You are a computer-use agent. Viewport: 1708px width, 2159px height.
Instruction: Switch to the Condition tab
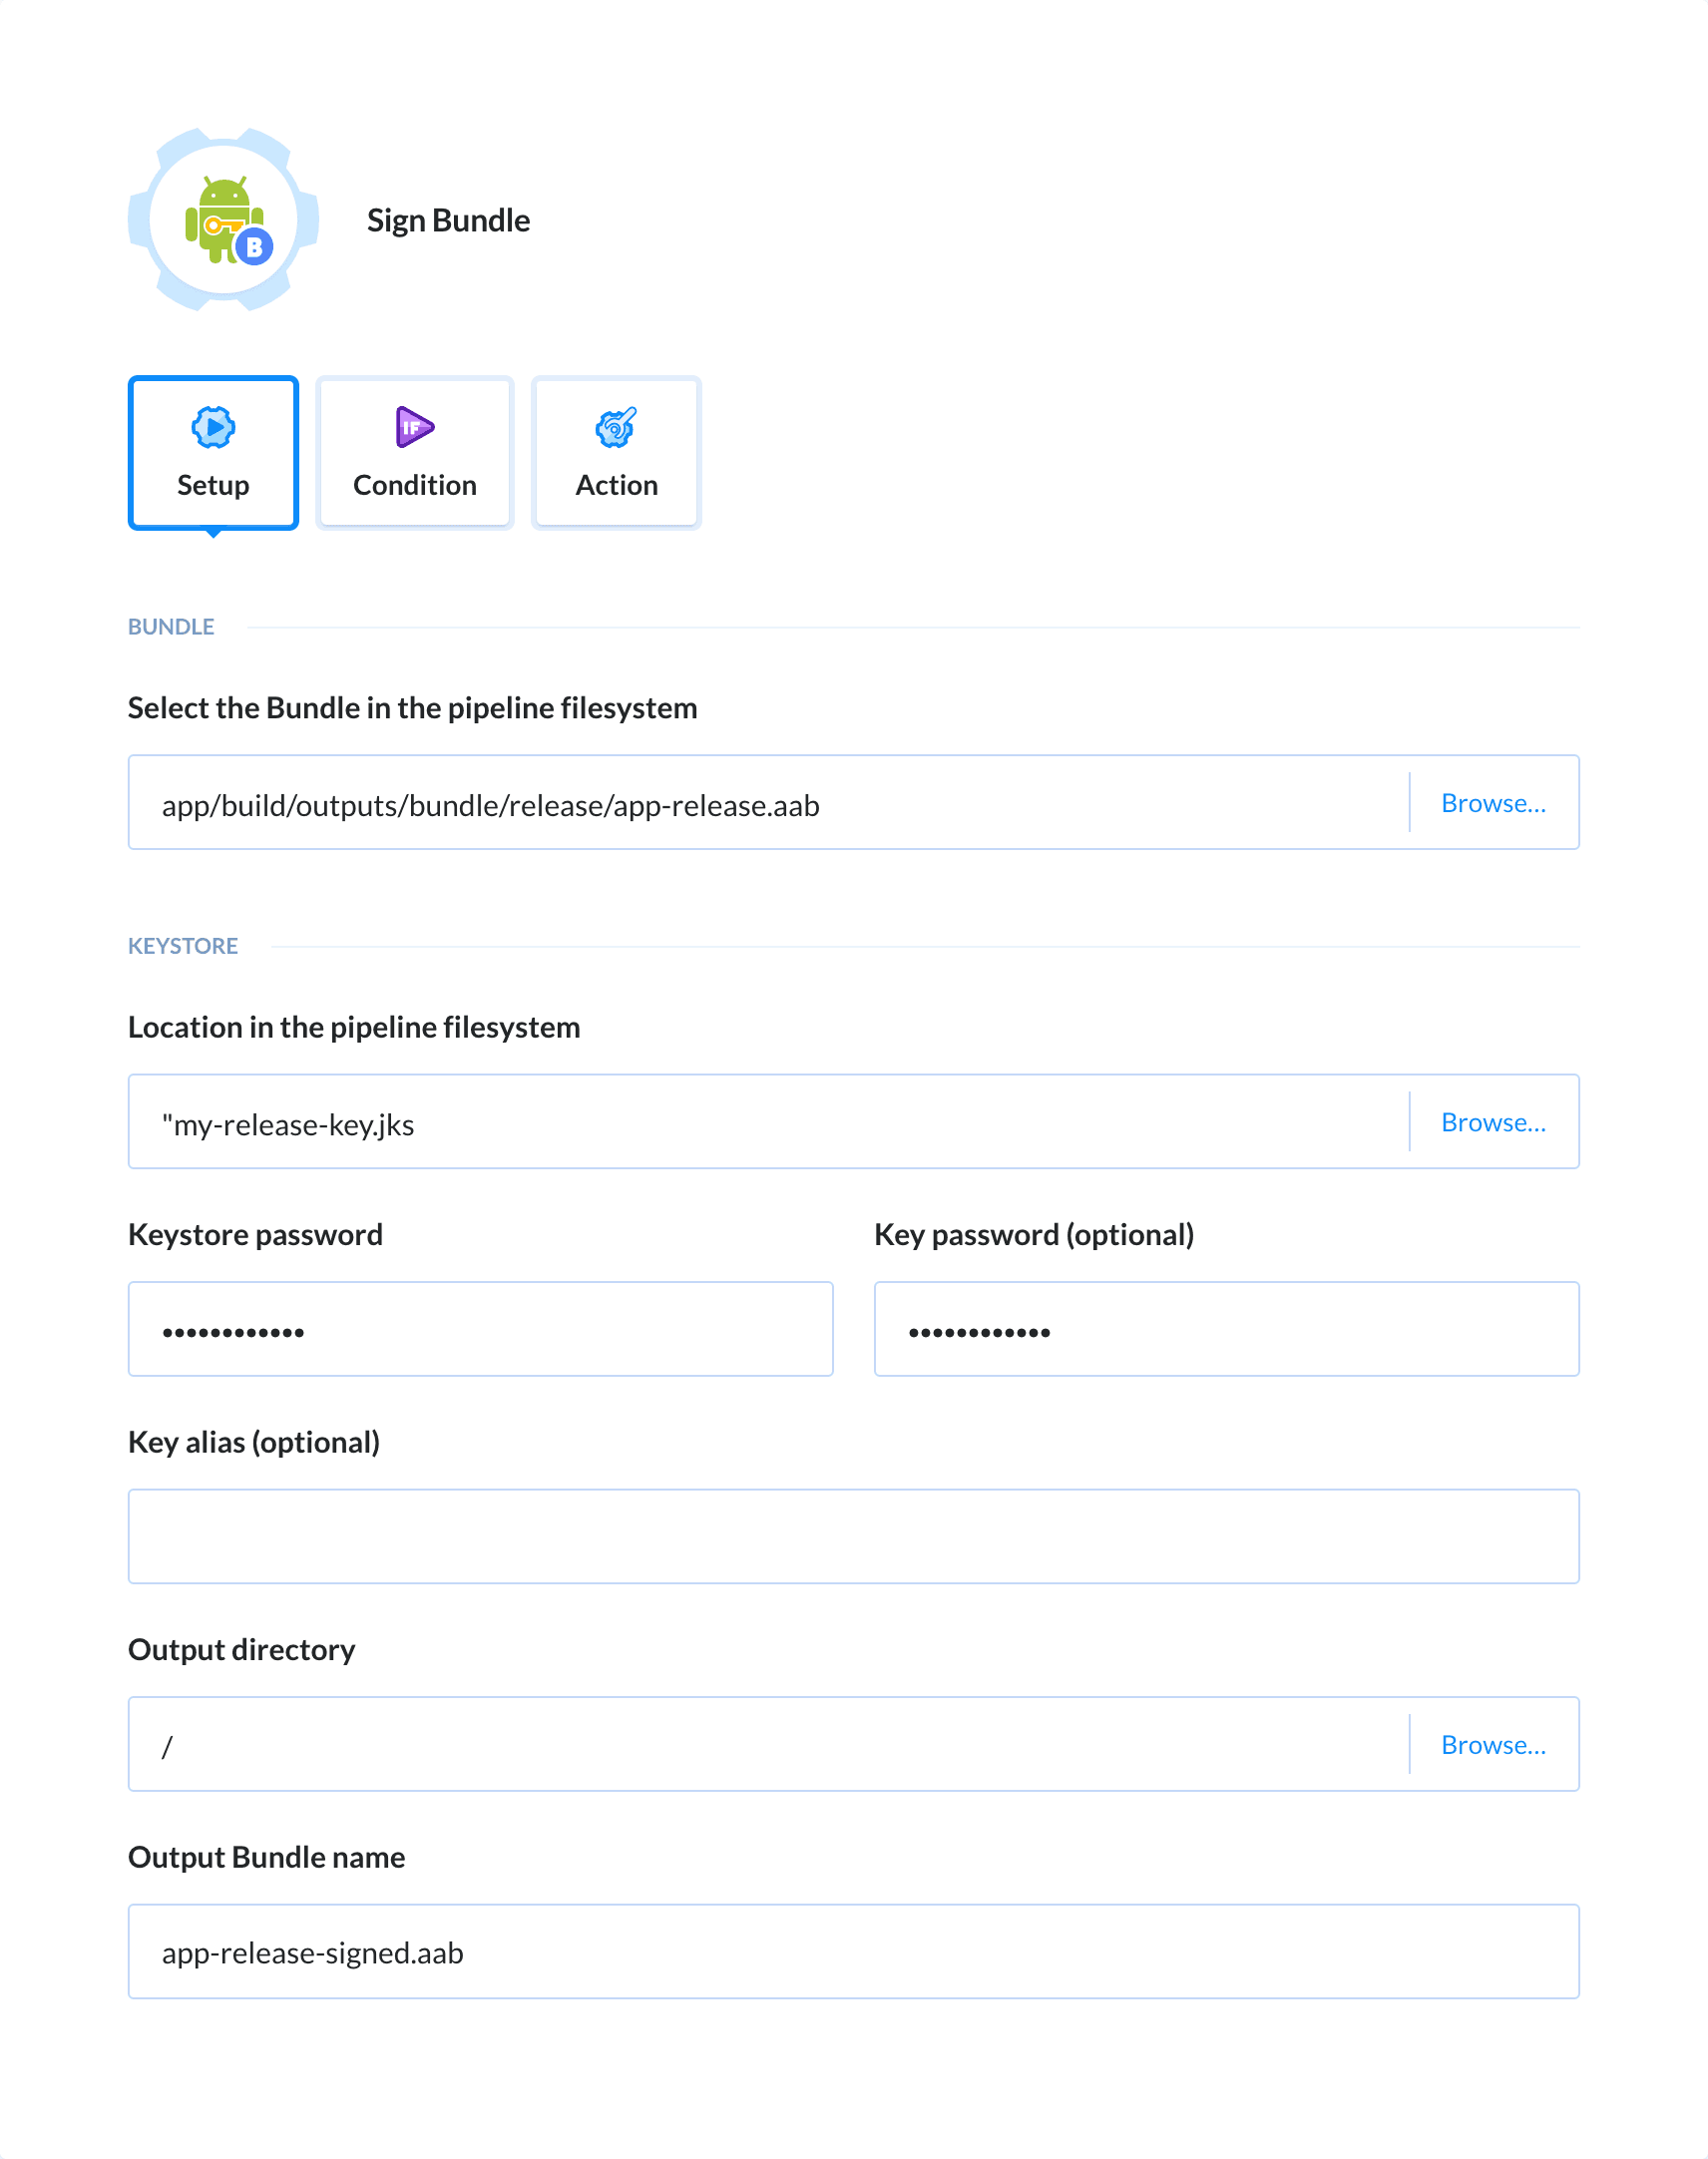413,452
